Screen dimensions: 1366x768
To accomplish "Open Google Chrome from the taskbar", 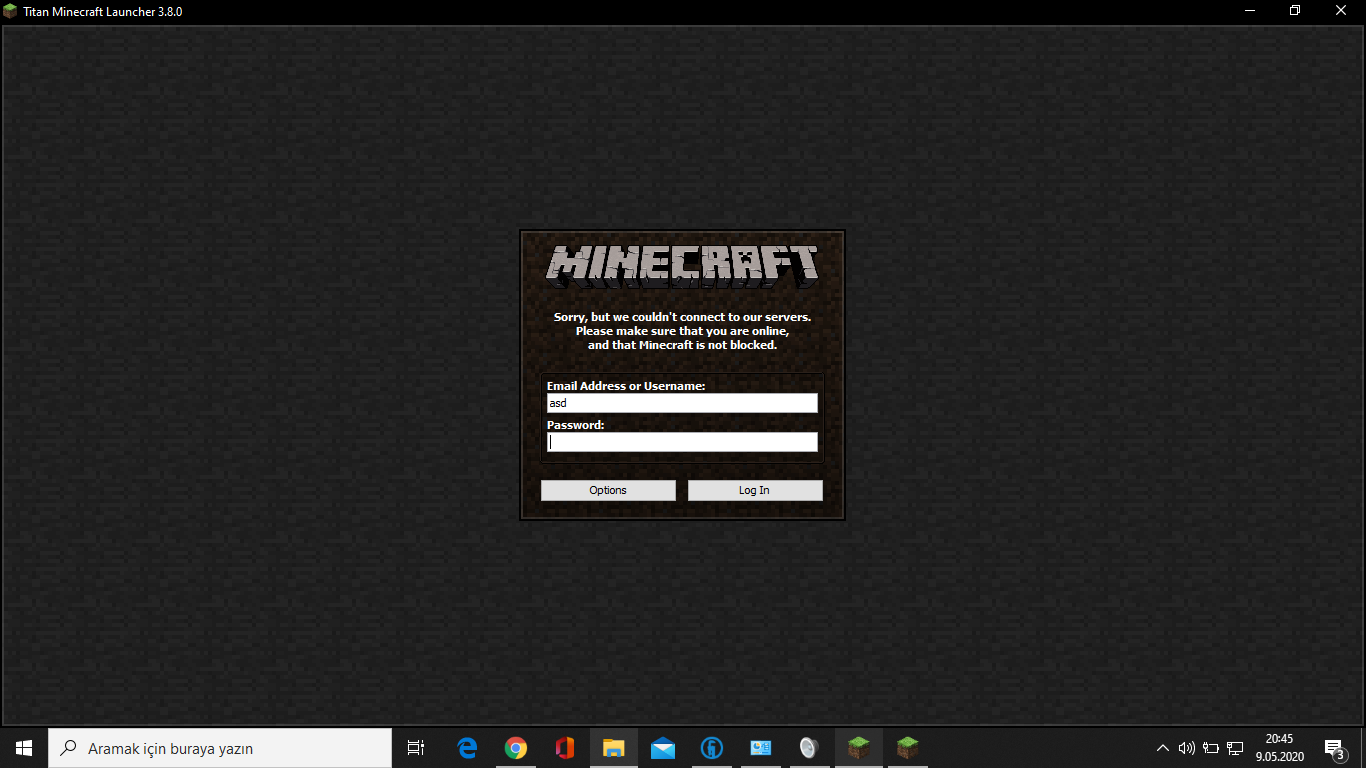I will click(x=516, y=748).
